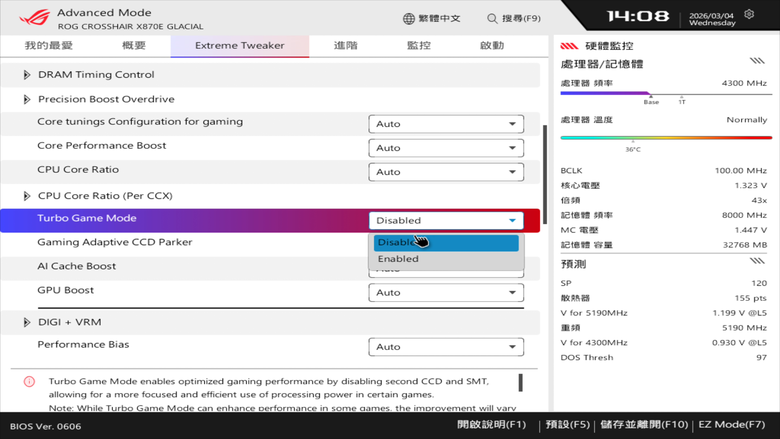Image resolution: width=780 pixels, height=439 pixels.
Task: Click description text scrollbar
Action: [520, 383]
